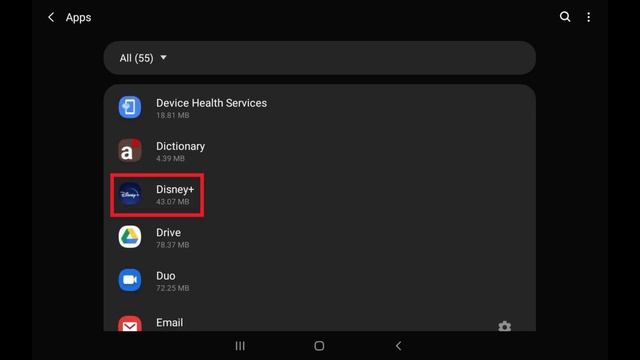
Task: Tap the Disney+ app icon
Action: 130,194
